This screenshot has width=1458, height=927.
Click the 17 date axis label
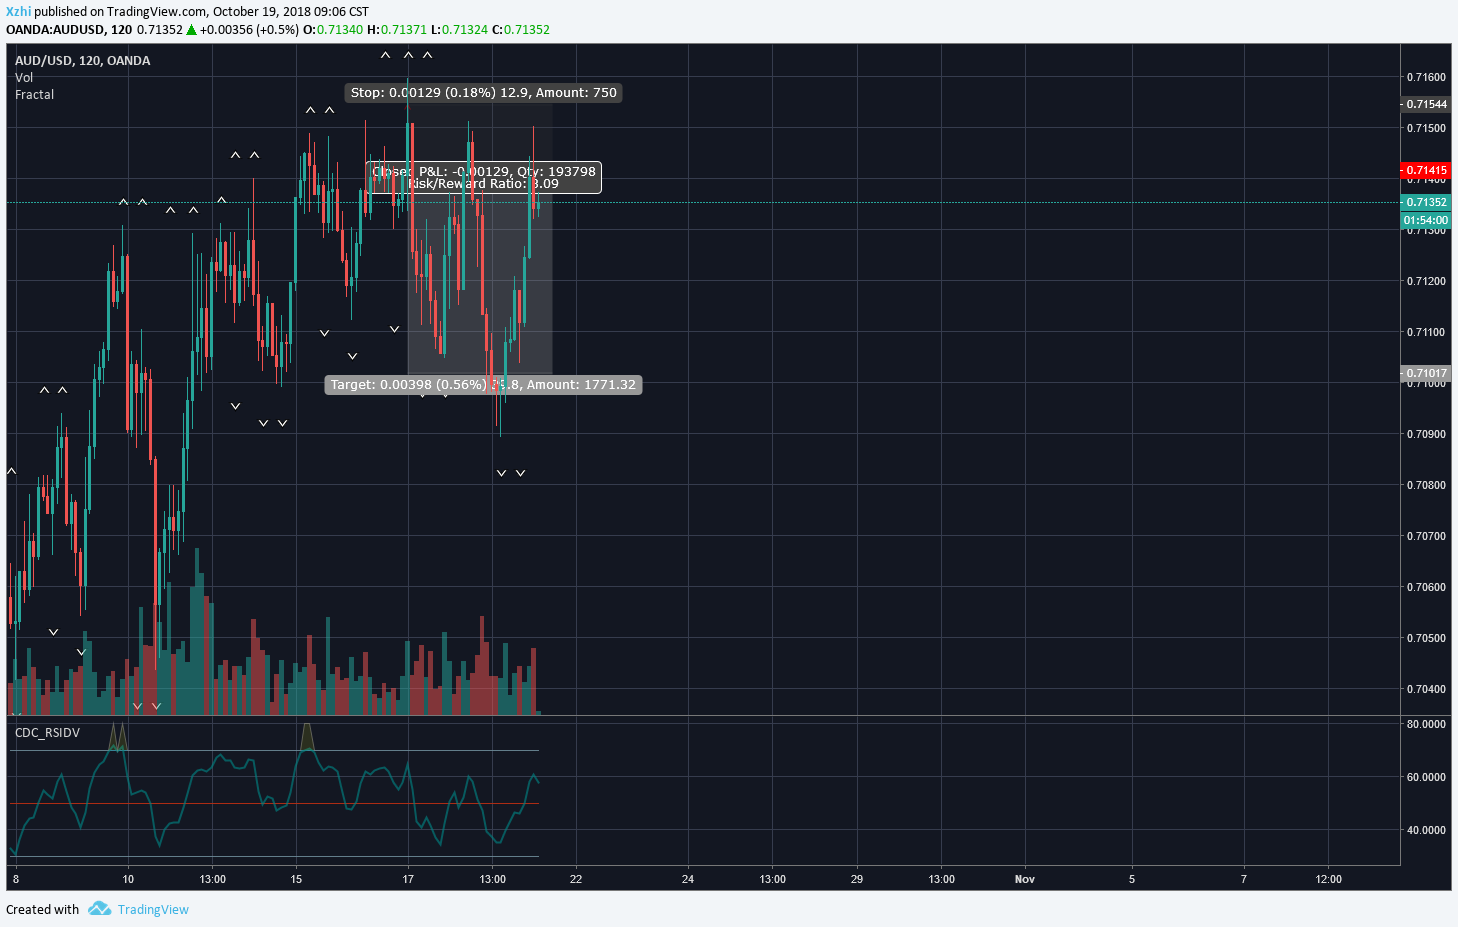coord(408,879)
